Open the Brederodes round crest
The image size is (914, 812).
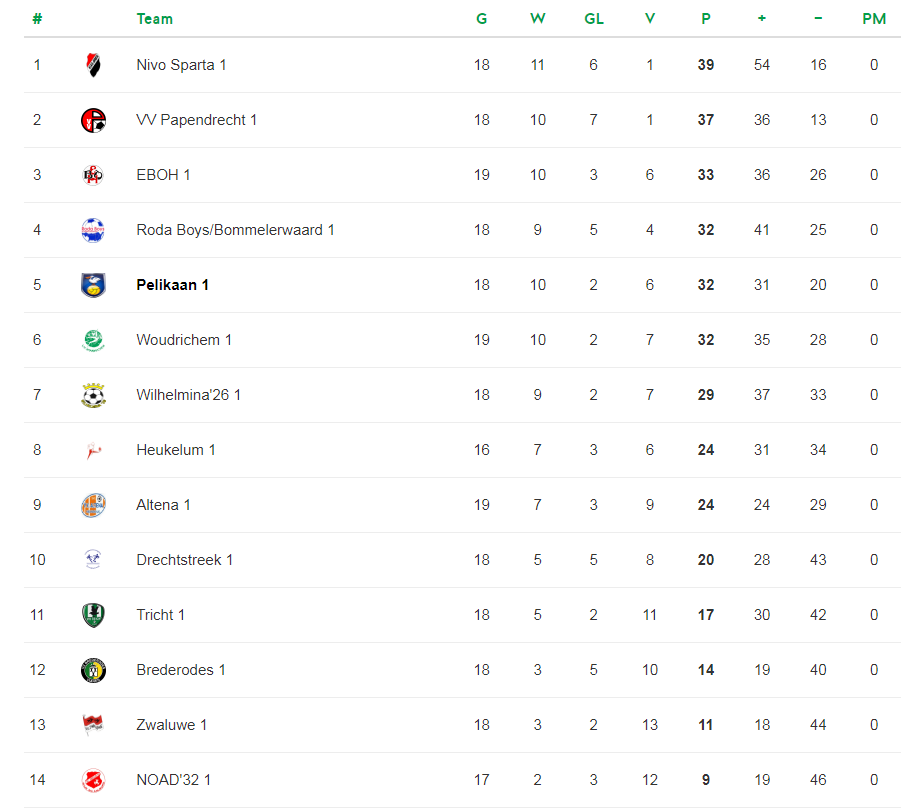pos(93,670)
